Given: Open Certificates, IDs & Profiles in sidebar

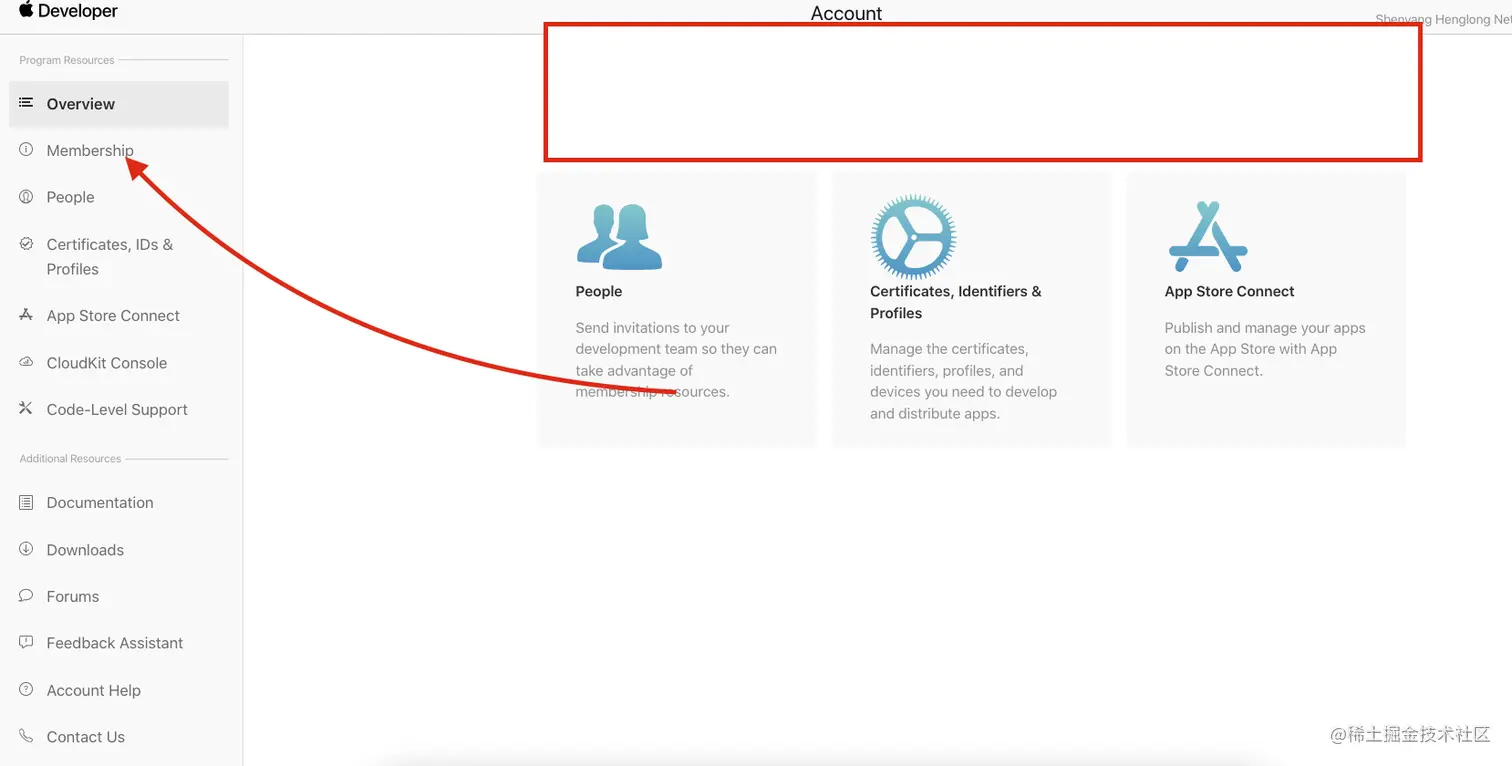Looking at the screenshot, I should [x=110, y=256].
